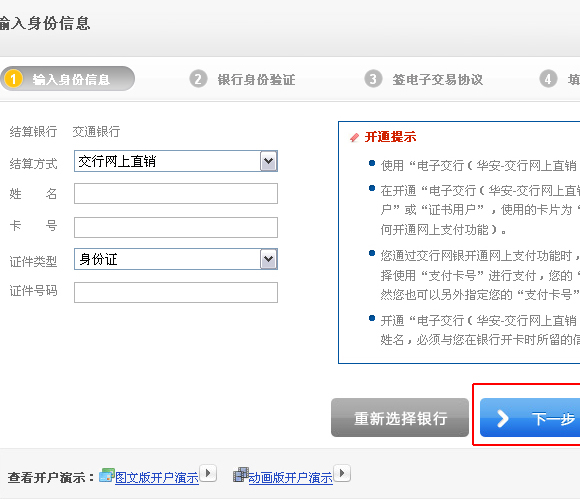Open the 交行网上直销 combo box
Screen dimensions: 580x500
coord(176,161)
